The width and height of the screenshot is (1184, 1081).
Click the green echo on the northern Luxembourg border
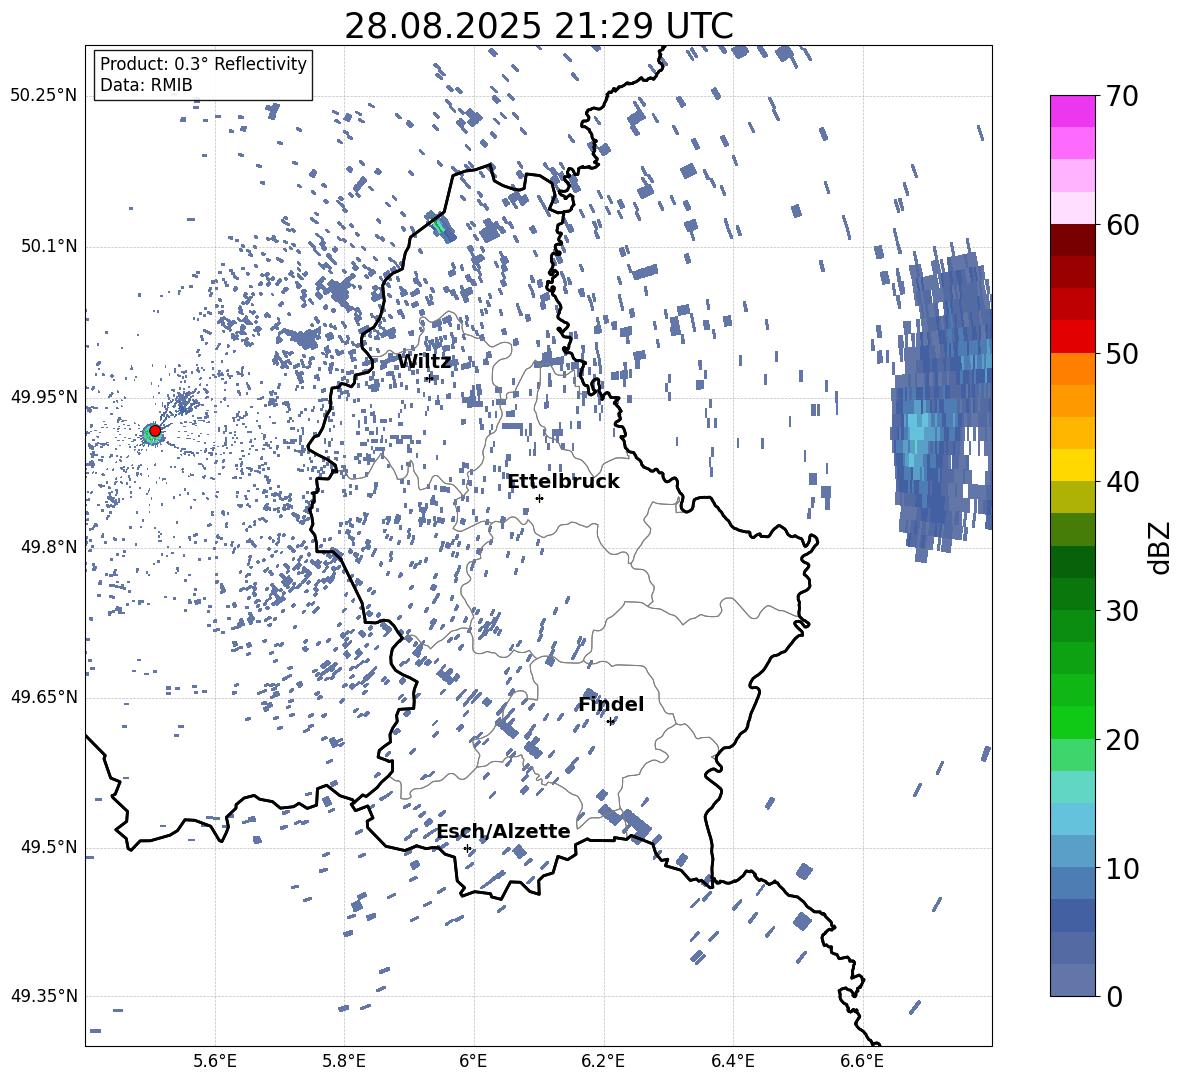(439, 224)
